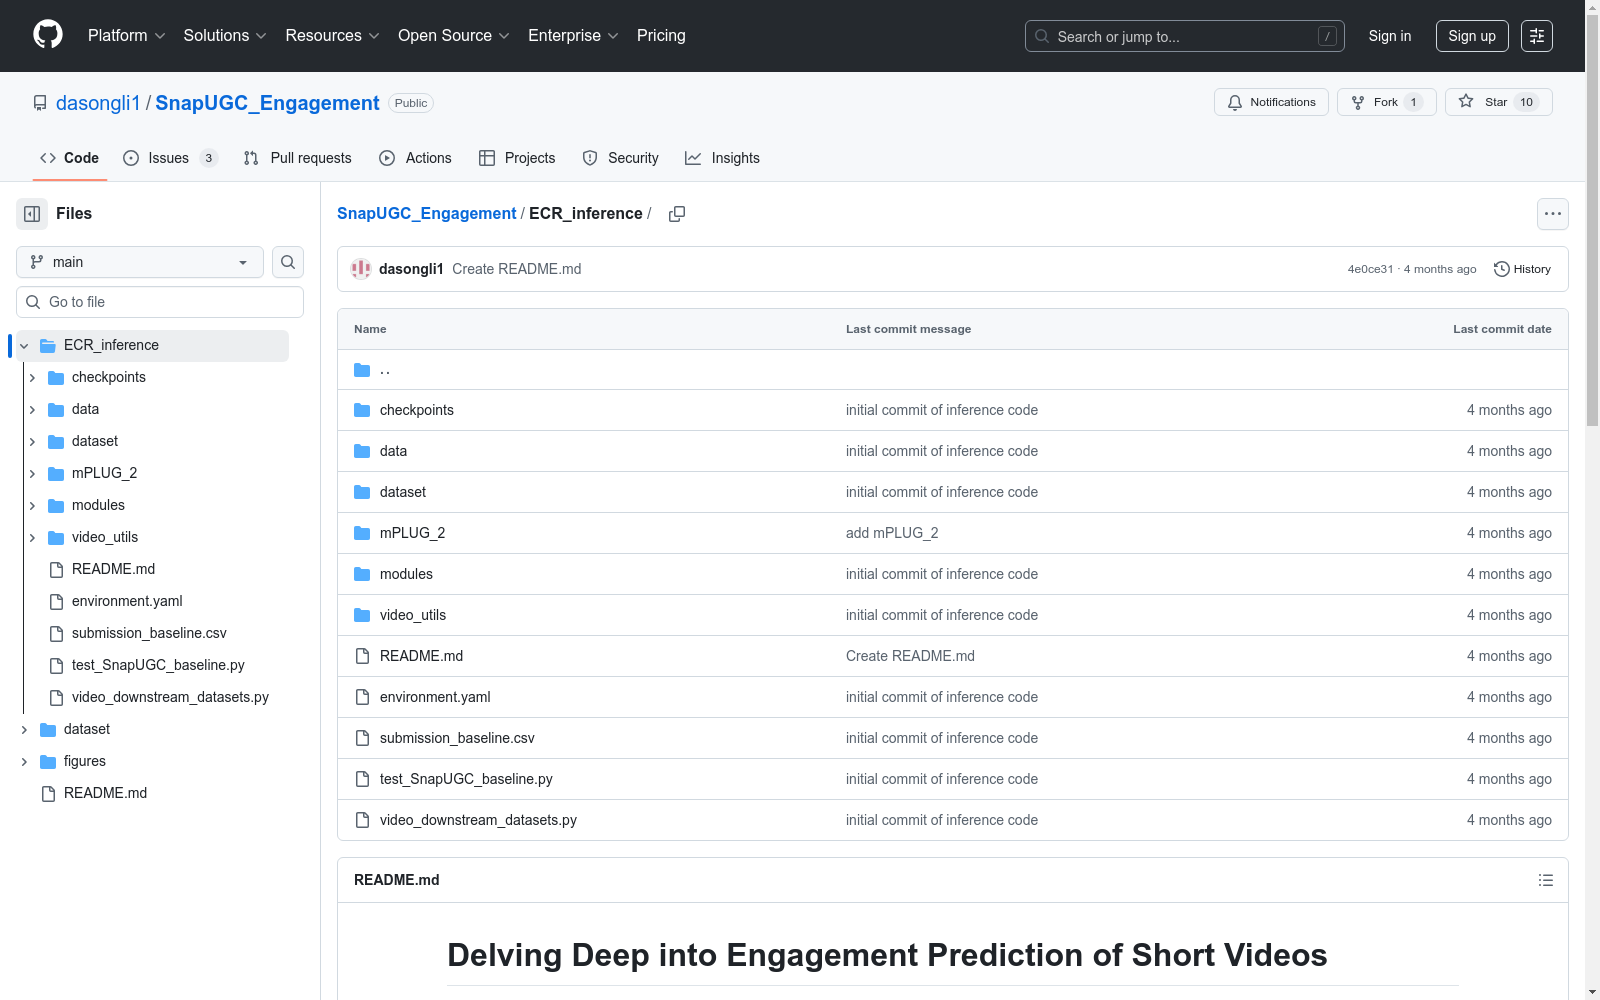Open the Open Source dropdown menu

coord(454,36)
